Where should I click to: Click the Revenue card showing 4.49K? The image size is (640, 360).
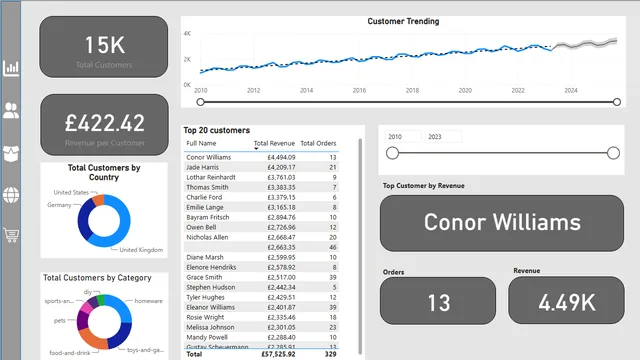tap(567, 300)
